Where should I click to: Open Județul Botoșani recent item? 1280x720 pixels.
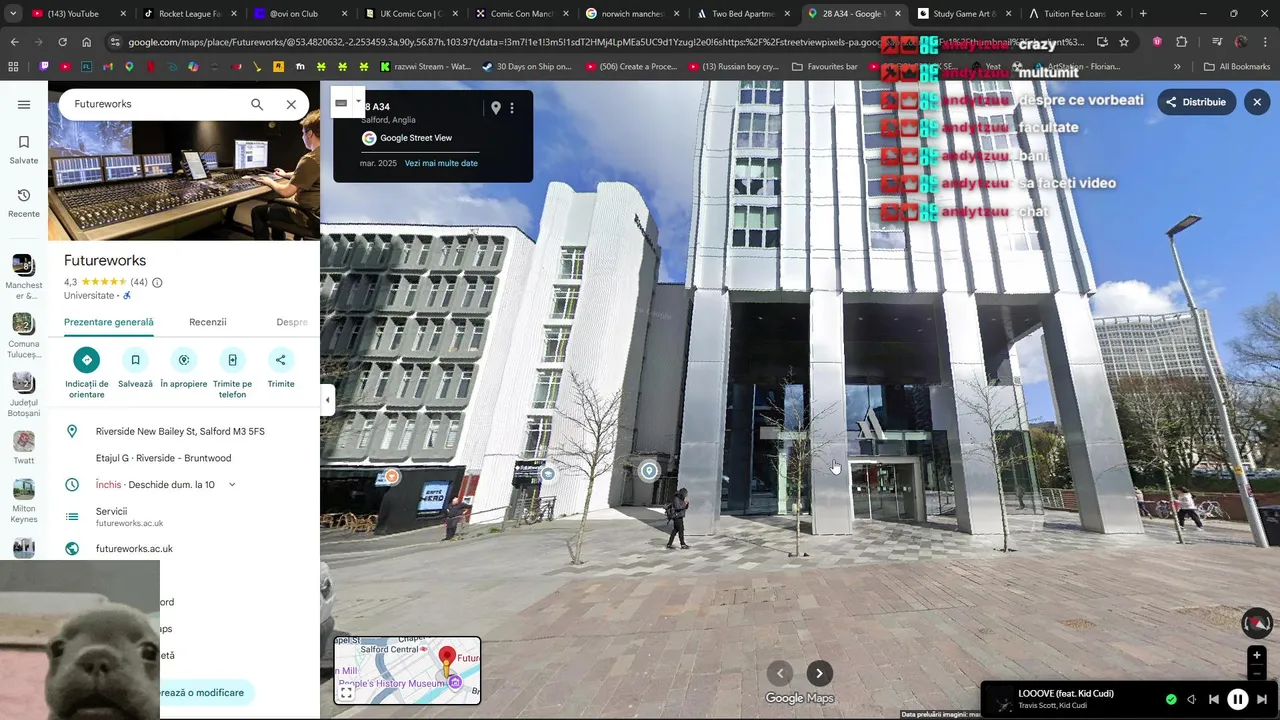24,395
